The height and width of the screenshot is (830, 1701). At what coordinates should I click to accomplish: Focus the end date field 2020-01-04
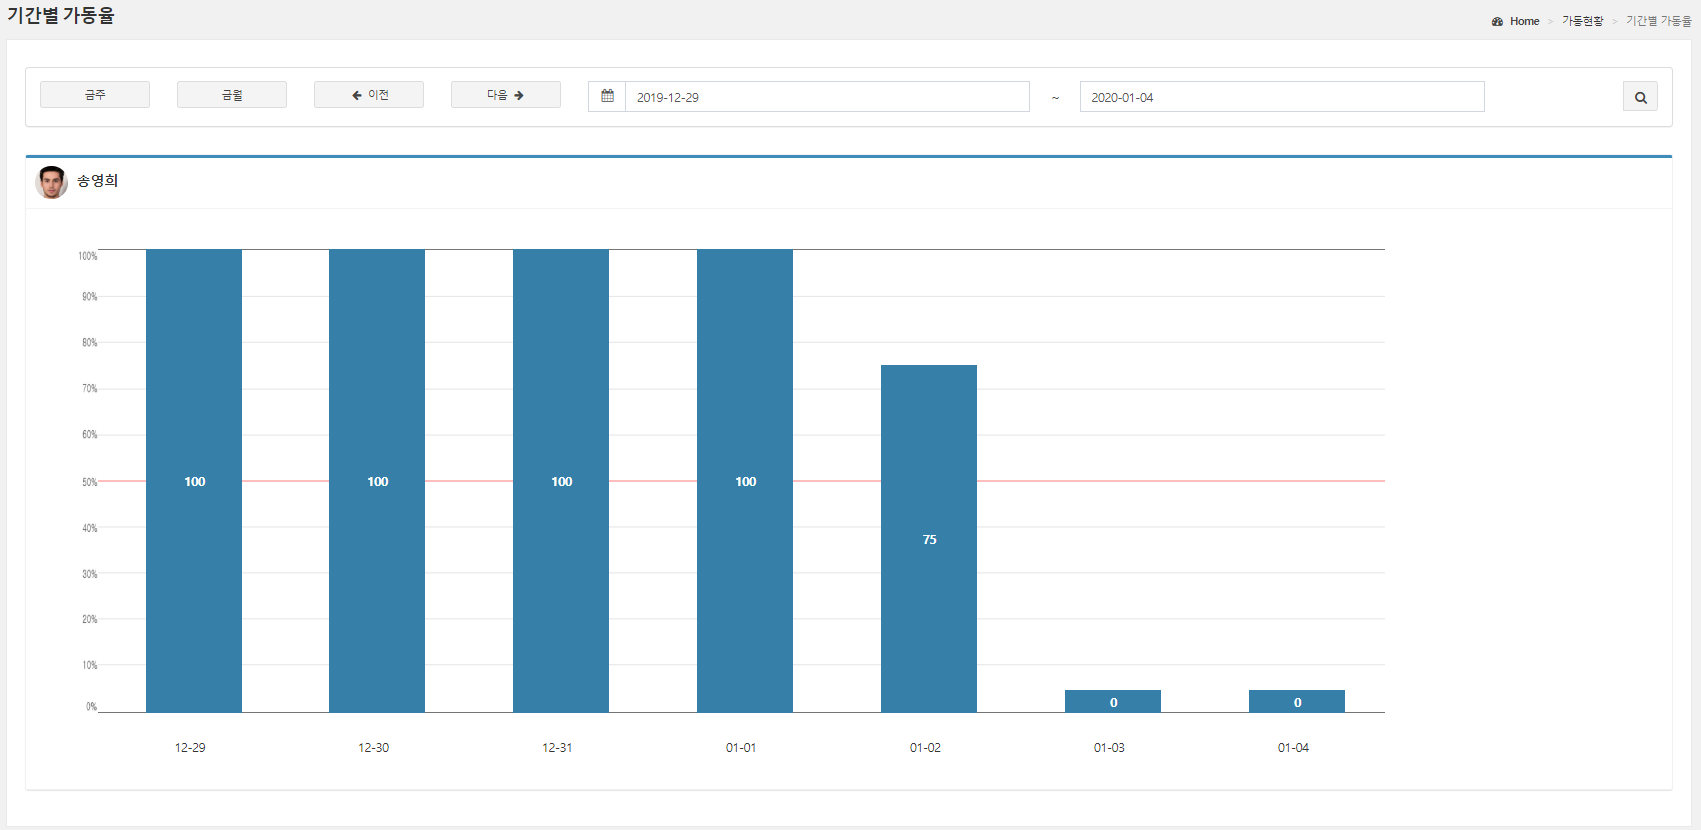[x=1281, y=97]
